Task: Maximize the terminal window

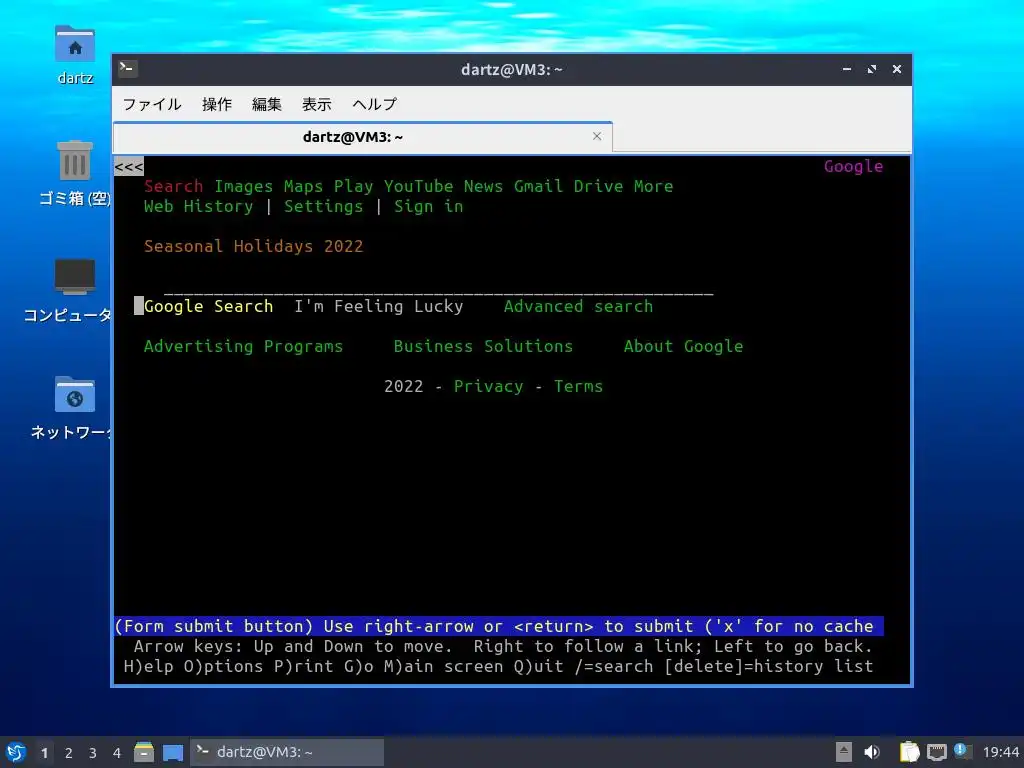Action: click(x=872, y=69)
